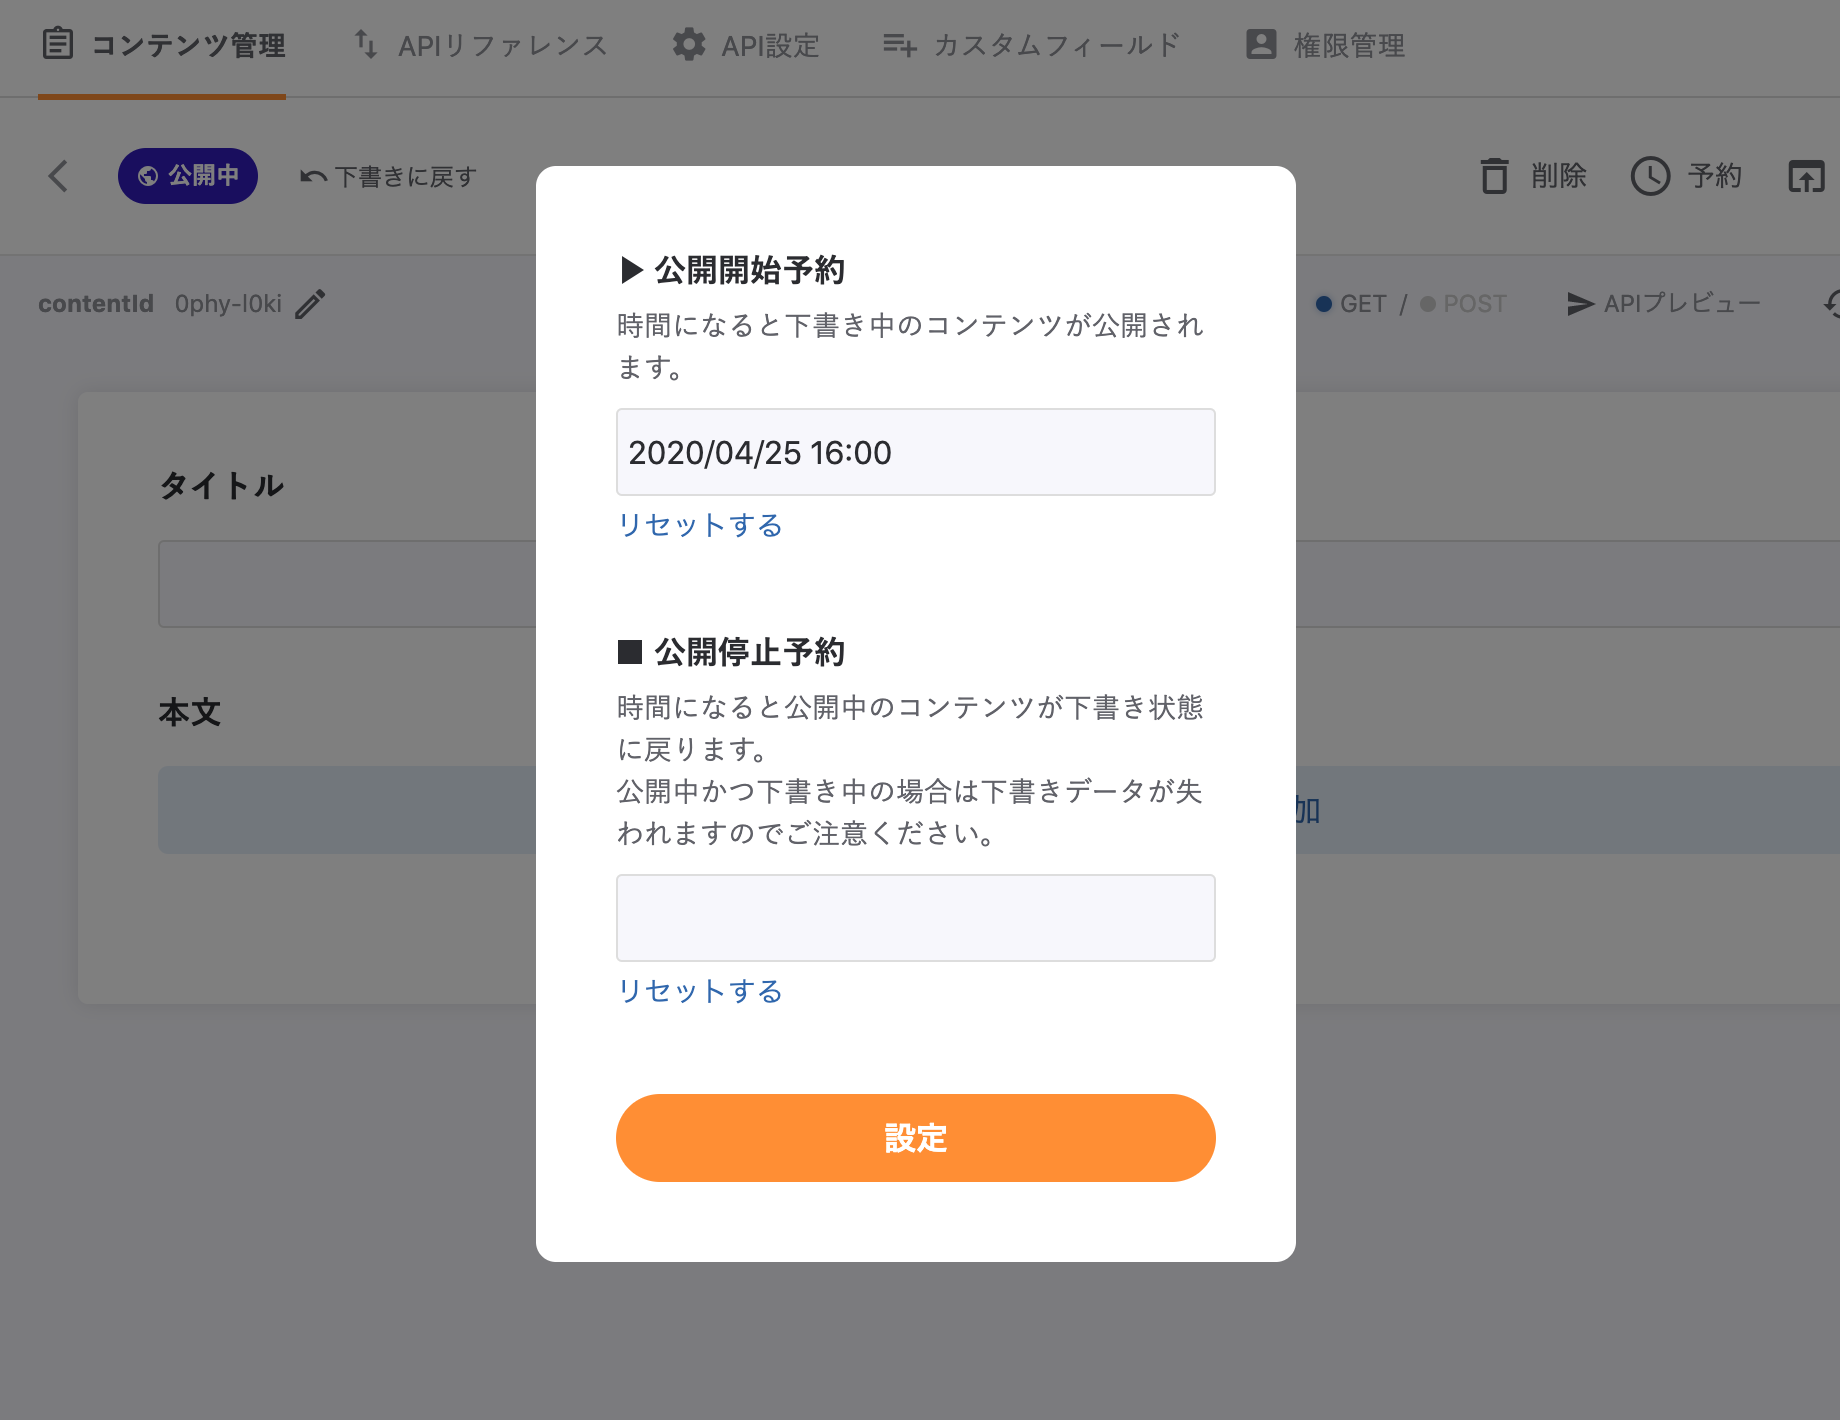1840x1420 pixels.
Task: Open the 公開停止予約 date-time picker field
Action: 915,918
